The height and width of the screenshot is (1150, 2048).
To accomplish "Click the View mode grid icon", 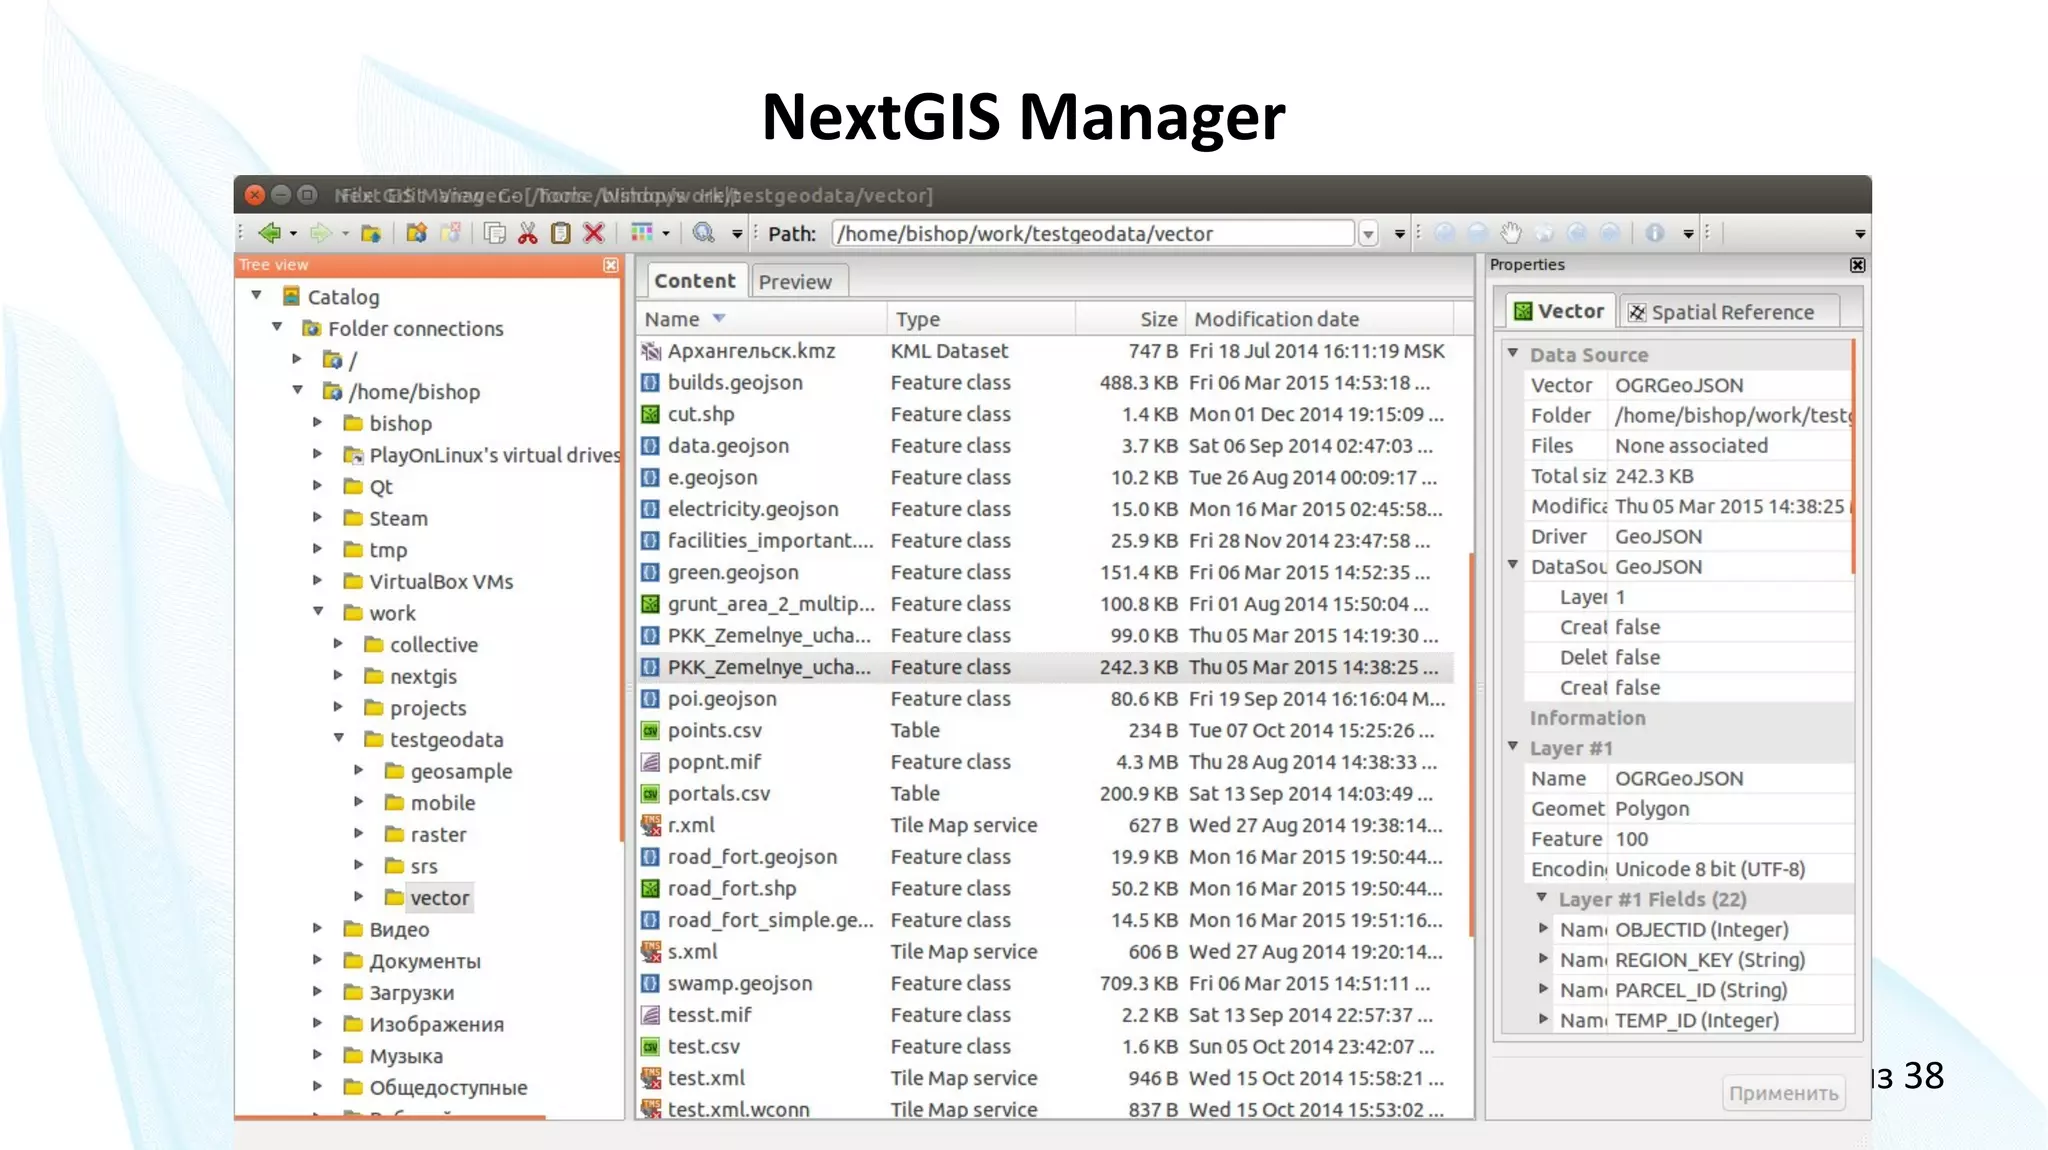I will click(642, 233).
